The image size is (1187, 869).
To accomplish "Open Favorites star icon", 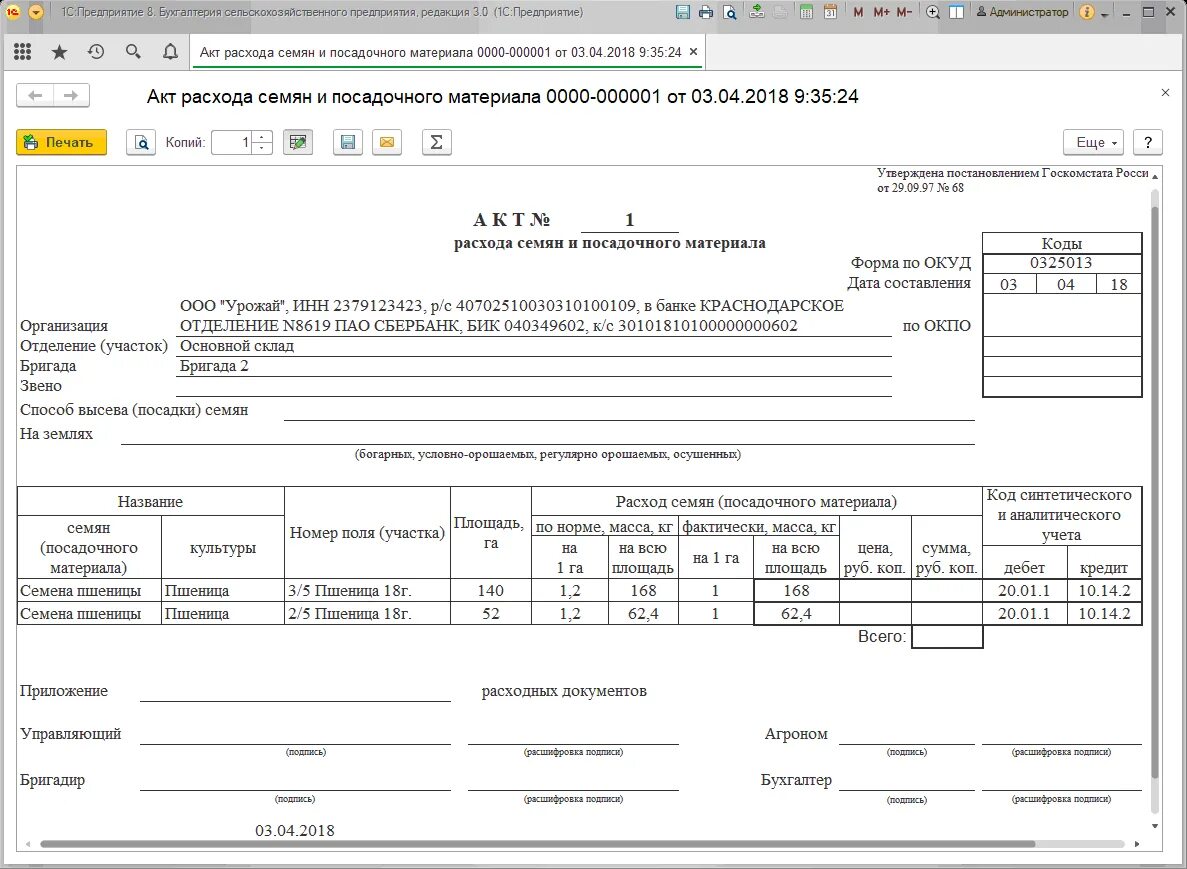I will pos(59,51).
